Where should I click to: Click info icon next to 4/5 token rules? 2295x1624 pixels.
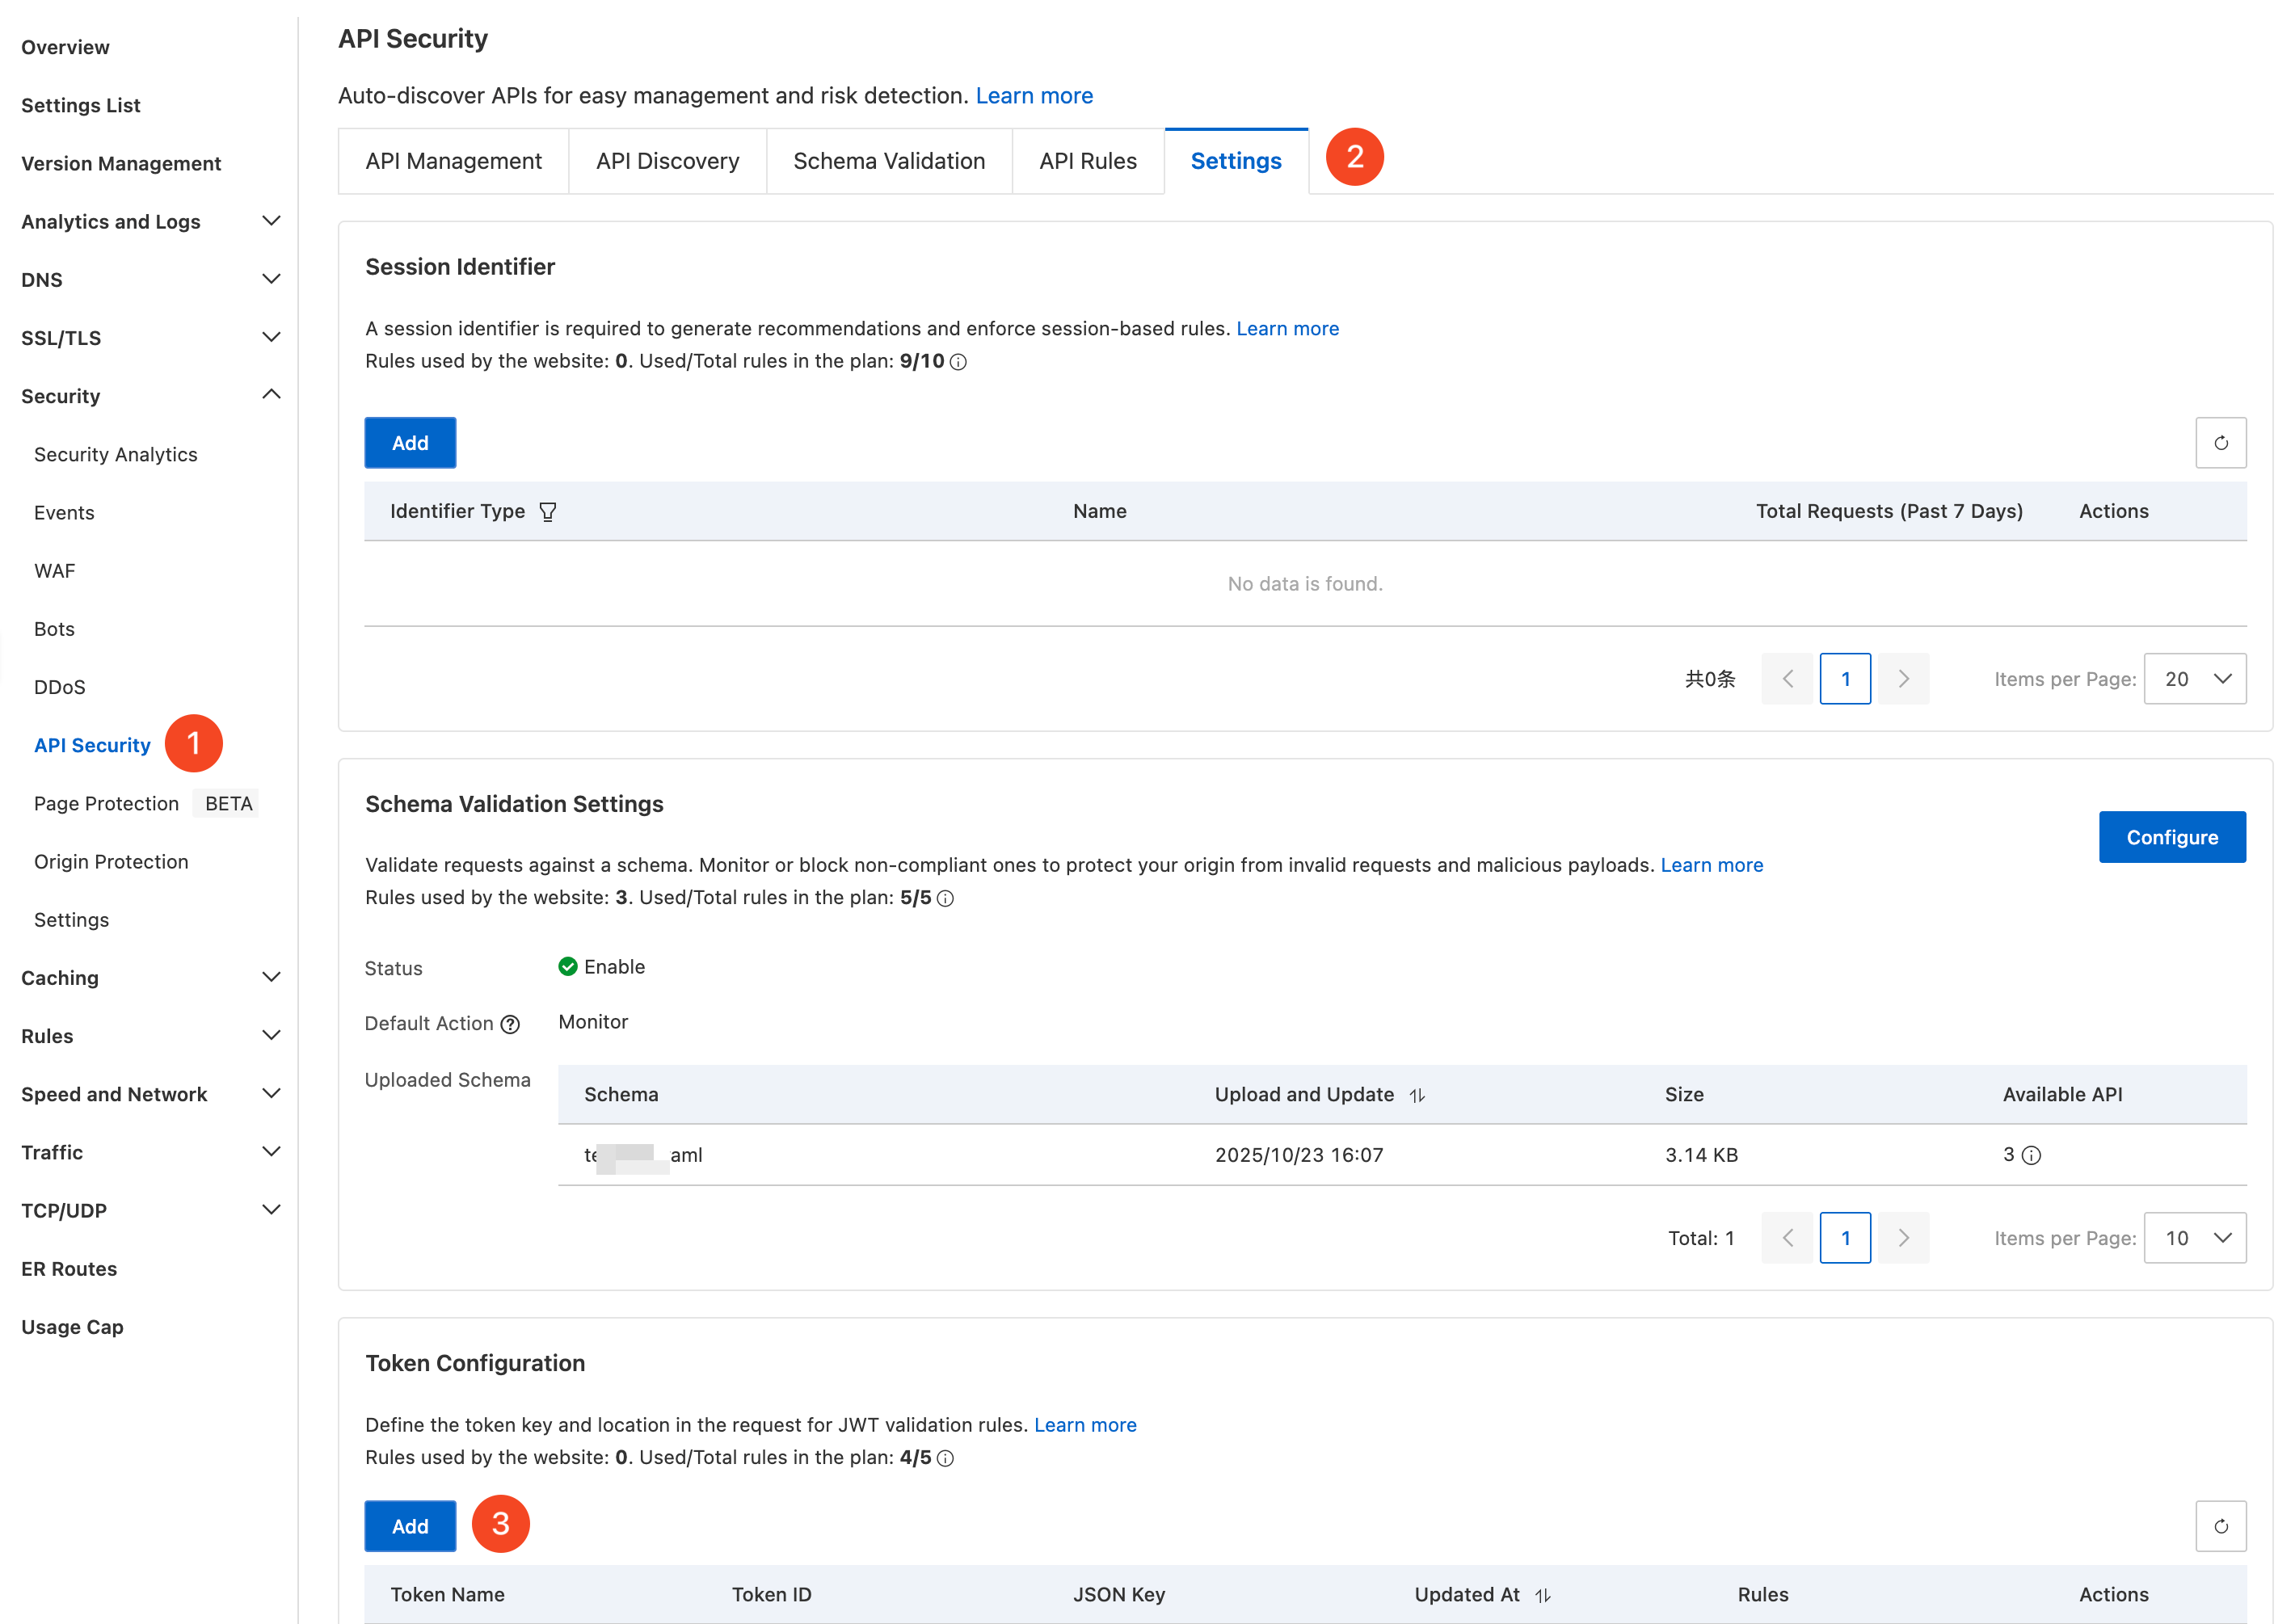point(945,1458)
